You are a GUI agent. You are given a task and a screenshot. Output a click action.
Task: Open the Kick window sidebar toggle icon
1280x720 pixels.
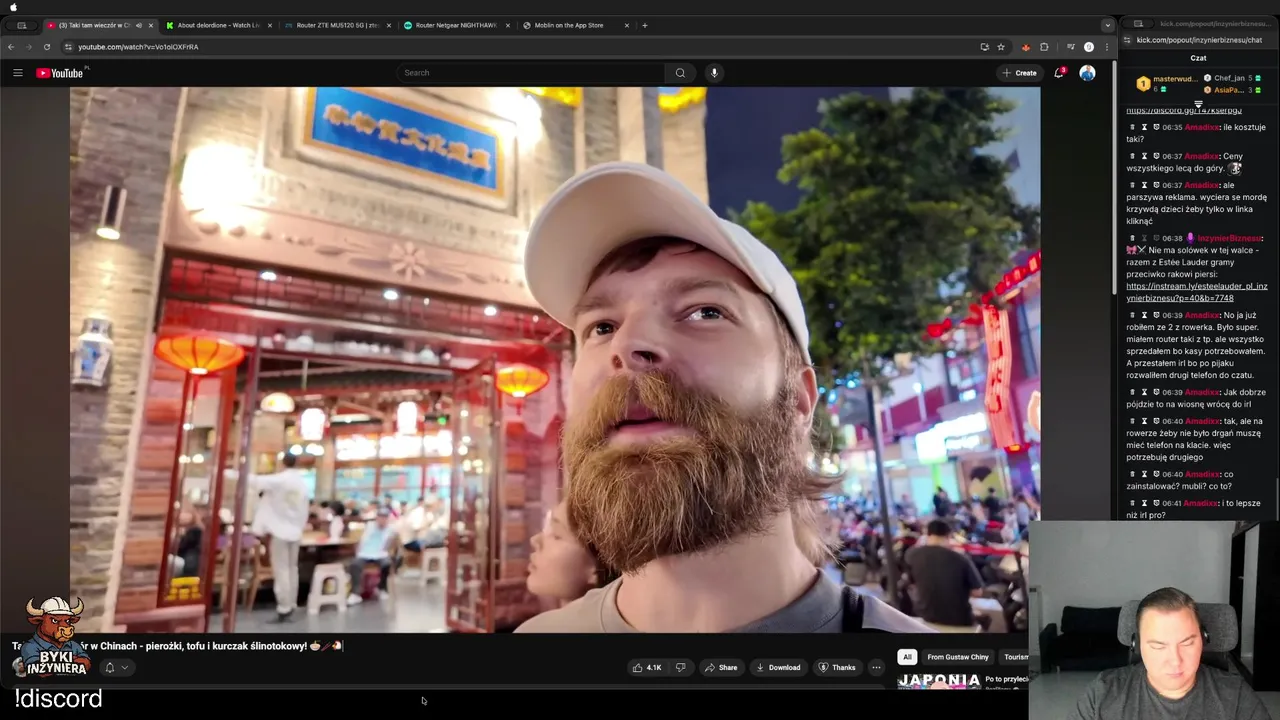coord(1138,23)
